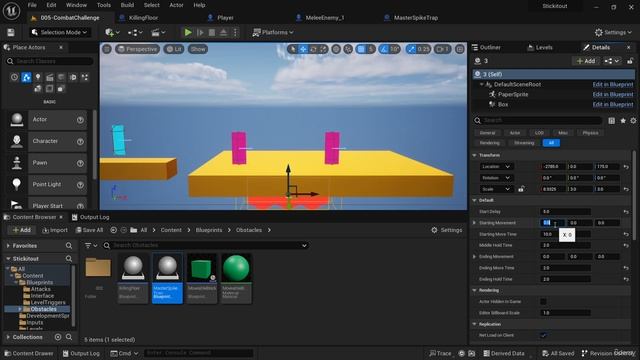The image size is (640, 360).
Task: Select the Cinematic category icon
Action: (x=50, y=77)
